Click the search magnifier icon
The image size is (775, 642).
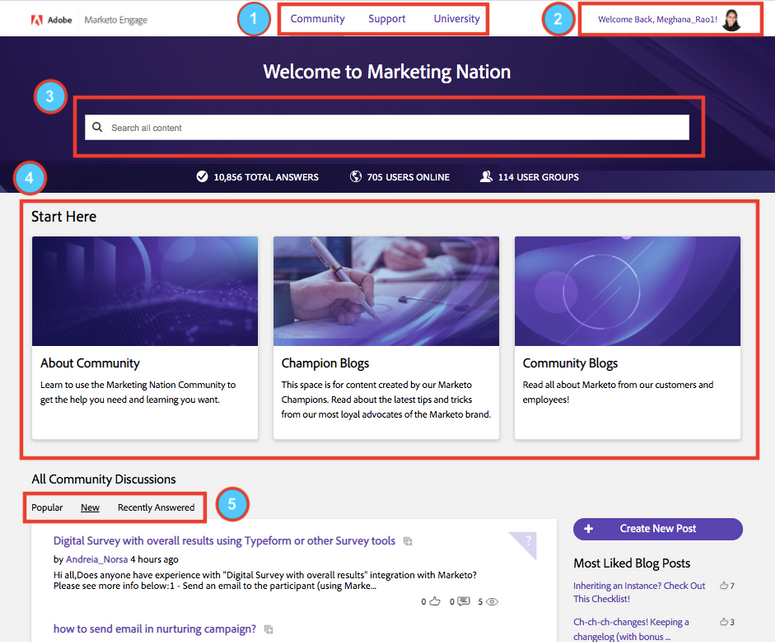(x=97, y=128)
